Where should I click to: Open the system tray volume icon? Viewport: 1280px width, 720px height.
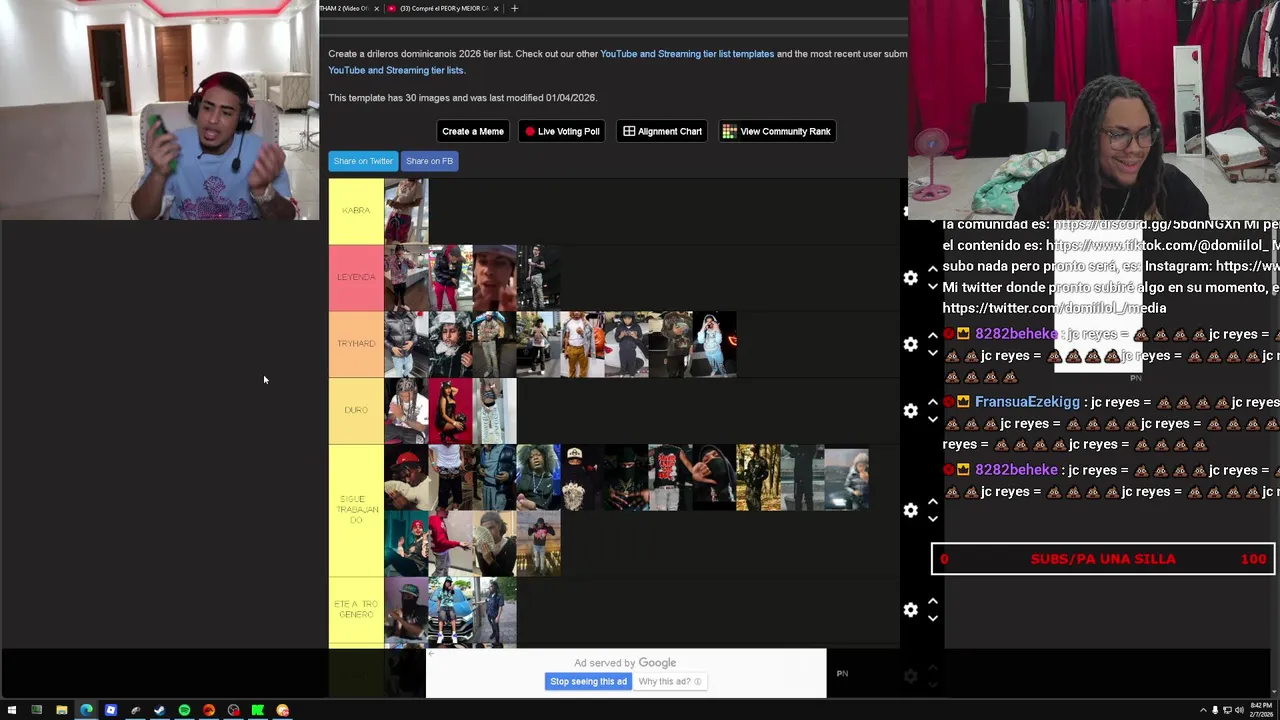1239,710
